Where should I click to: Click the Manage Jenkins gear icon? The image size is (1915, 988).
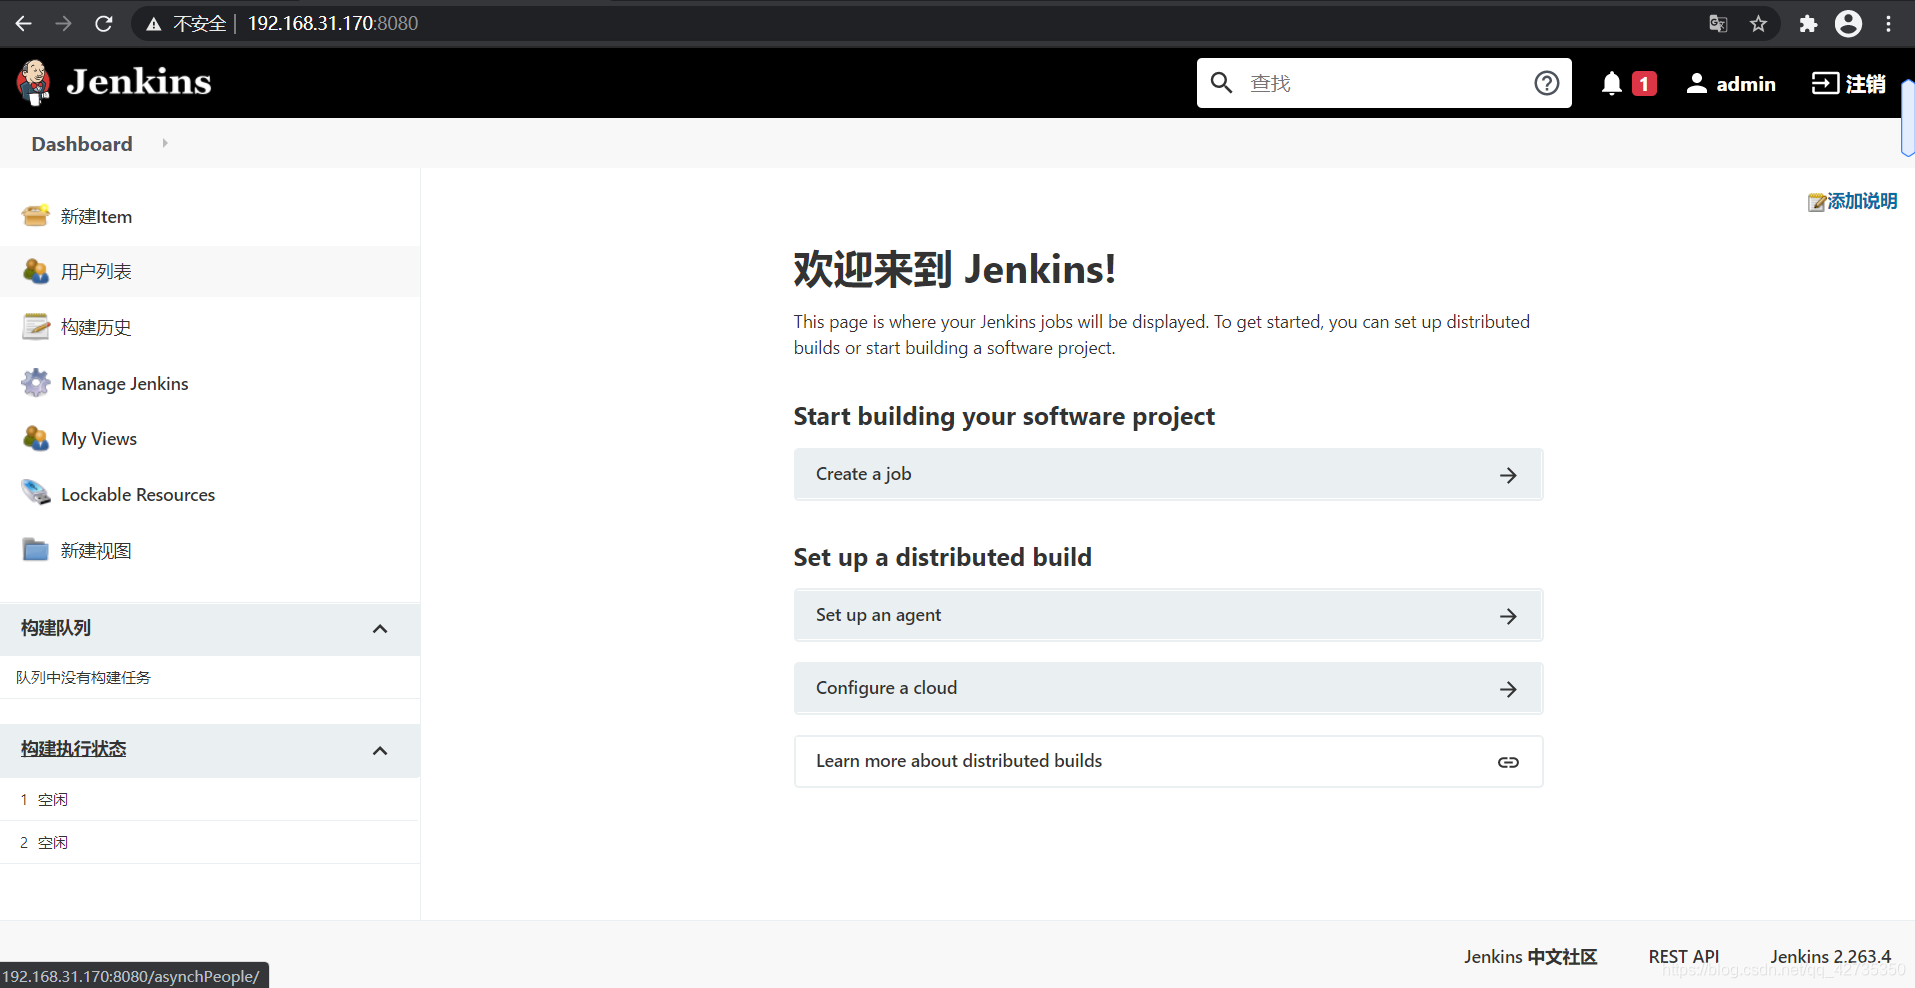coord(36,382)
